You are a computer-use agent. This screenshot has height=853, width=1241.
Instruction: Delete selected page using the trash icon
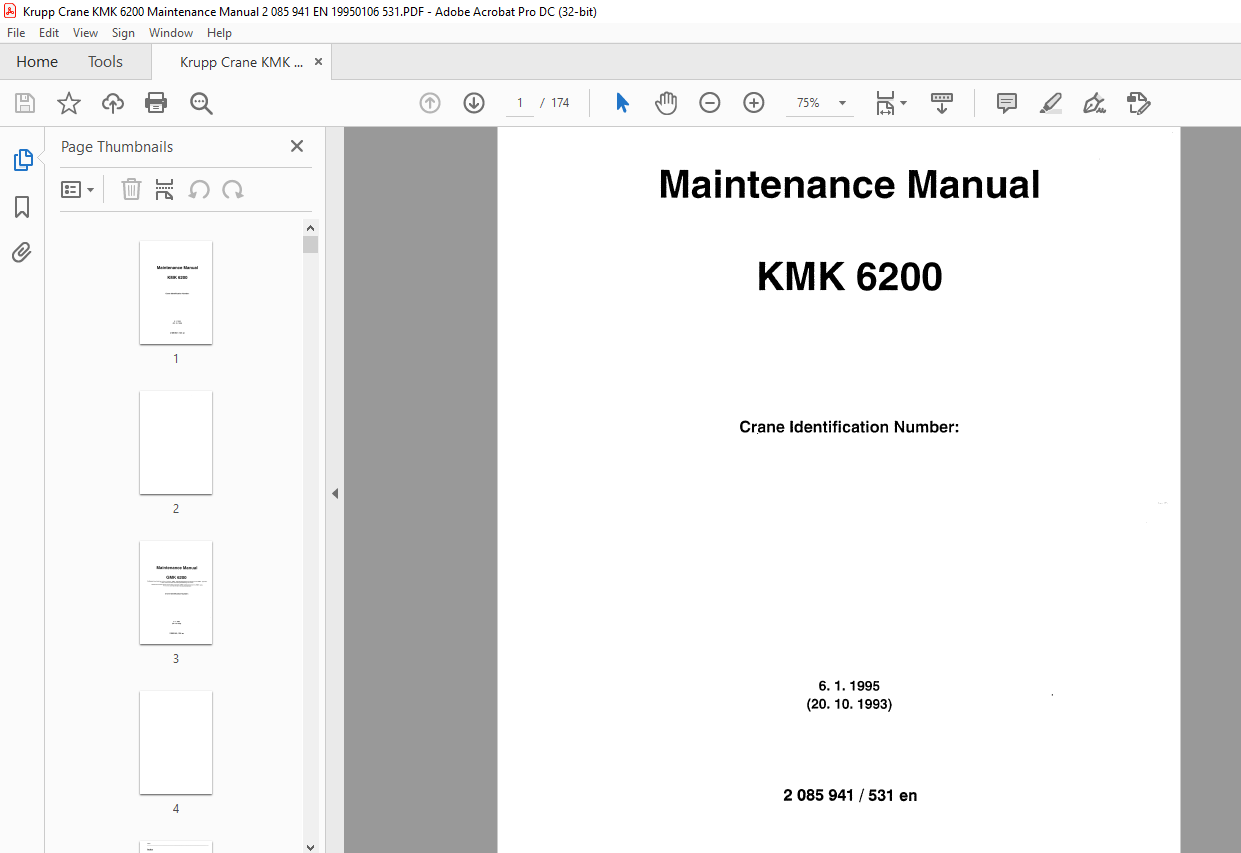(131, 189)
